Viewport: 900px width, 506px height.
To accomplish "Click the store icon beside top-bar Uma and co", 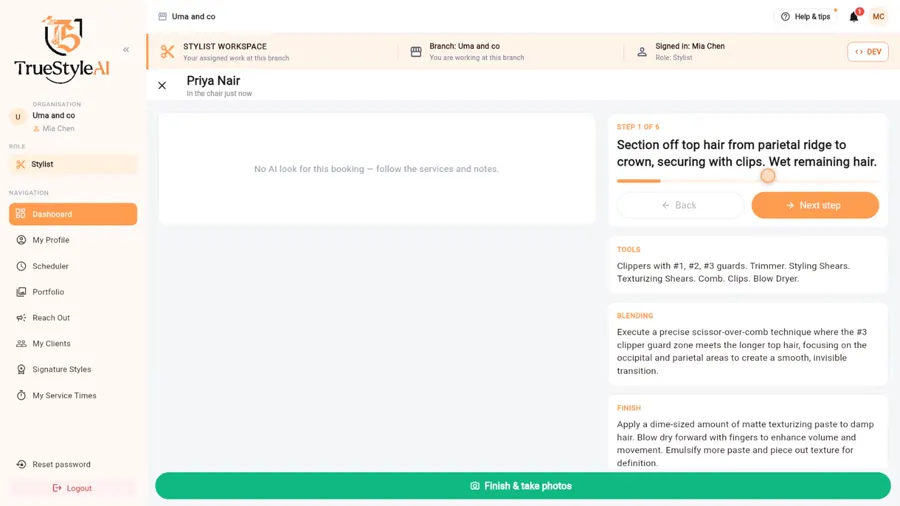I will click(162, 17).
